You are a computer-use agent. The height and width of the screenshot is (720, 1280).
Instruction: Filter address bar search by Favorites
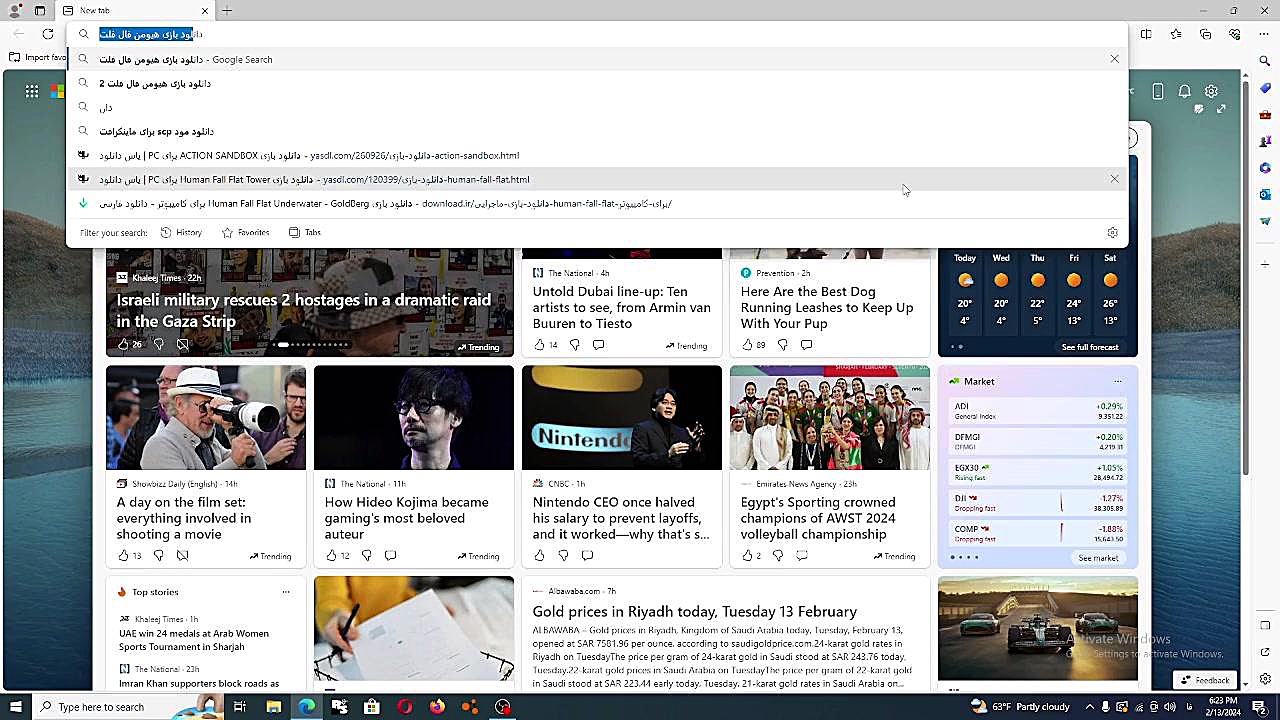(x=245, y=232)
